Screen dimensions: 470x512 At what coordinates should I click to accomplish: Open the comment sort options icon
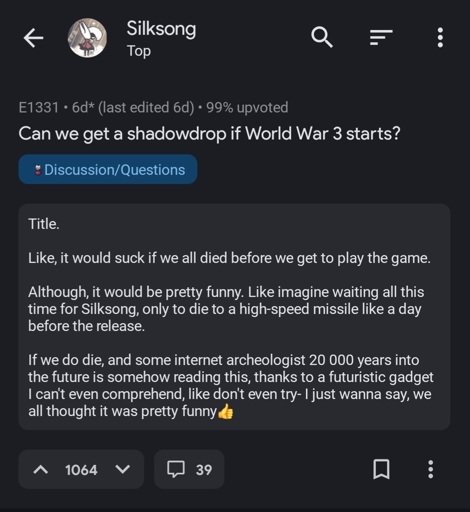[381, 37]
